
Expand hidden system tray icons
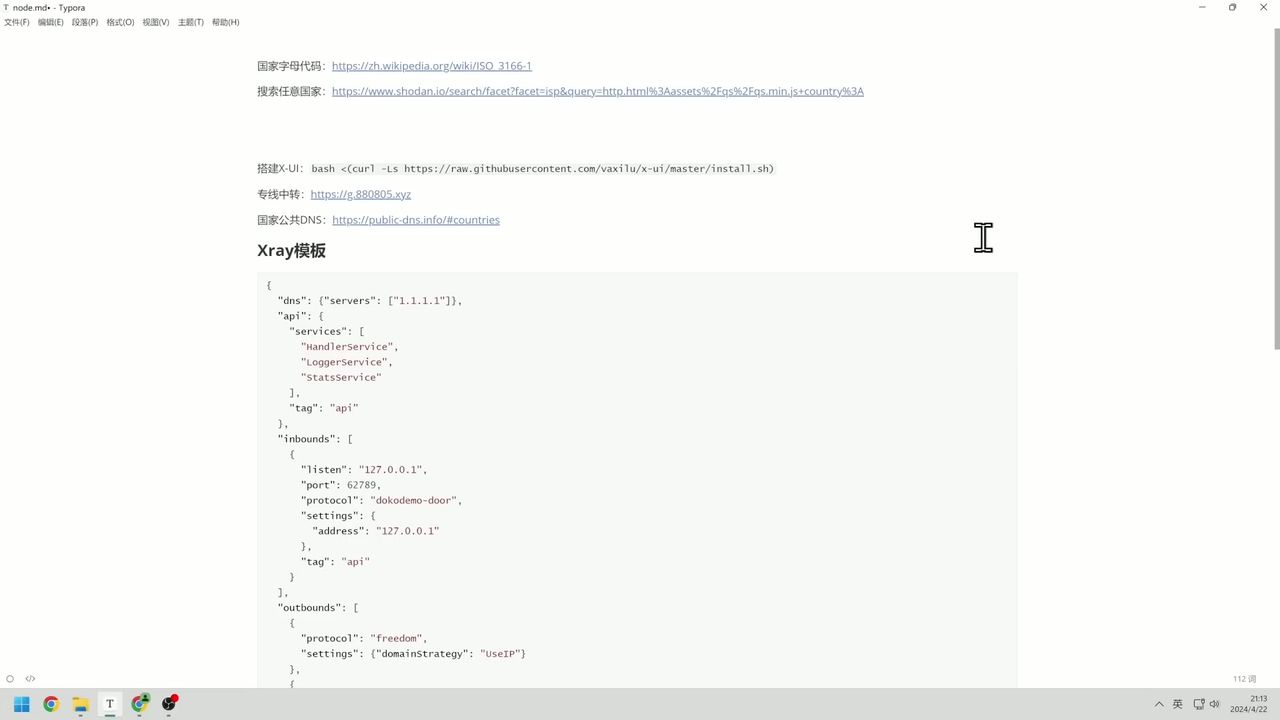[x=1159, y=704]
